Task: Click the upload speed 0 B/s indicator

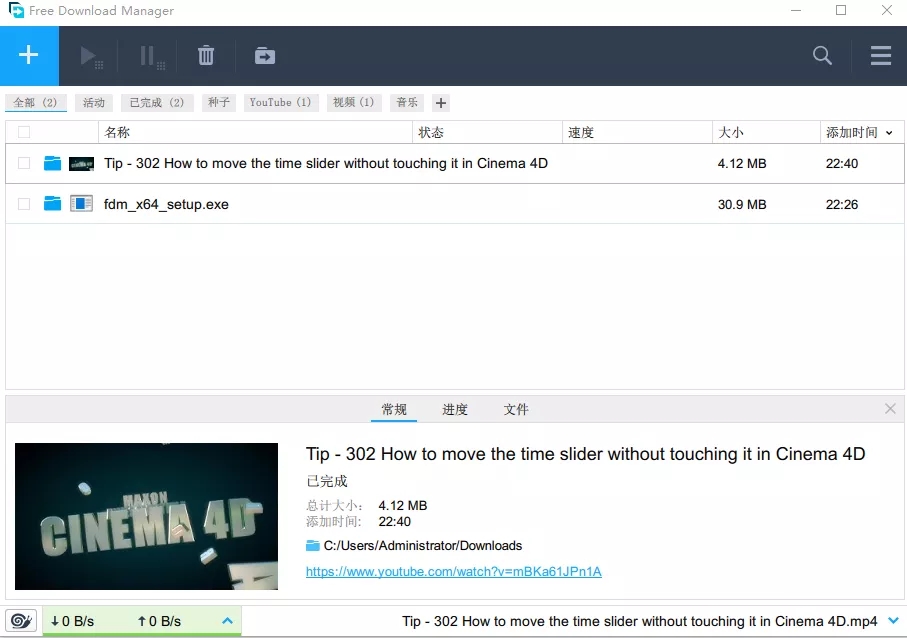Action: (x=159, y=621)
